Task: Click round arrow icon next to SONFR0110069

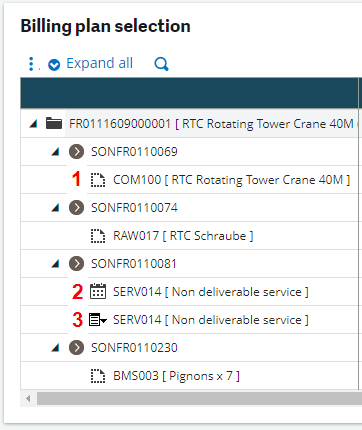Action: (x=76, y=152)
